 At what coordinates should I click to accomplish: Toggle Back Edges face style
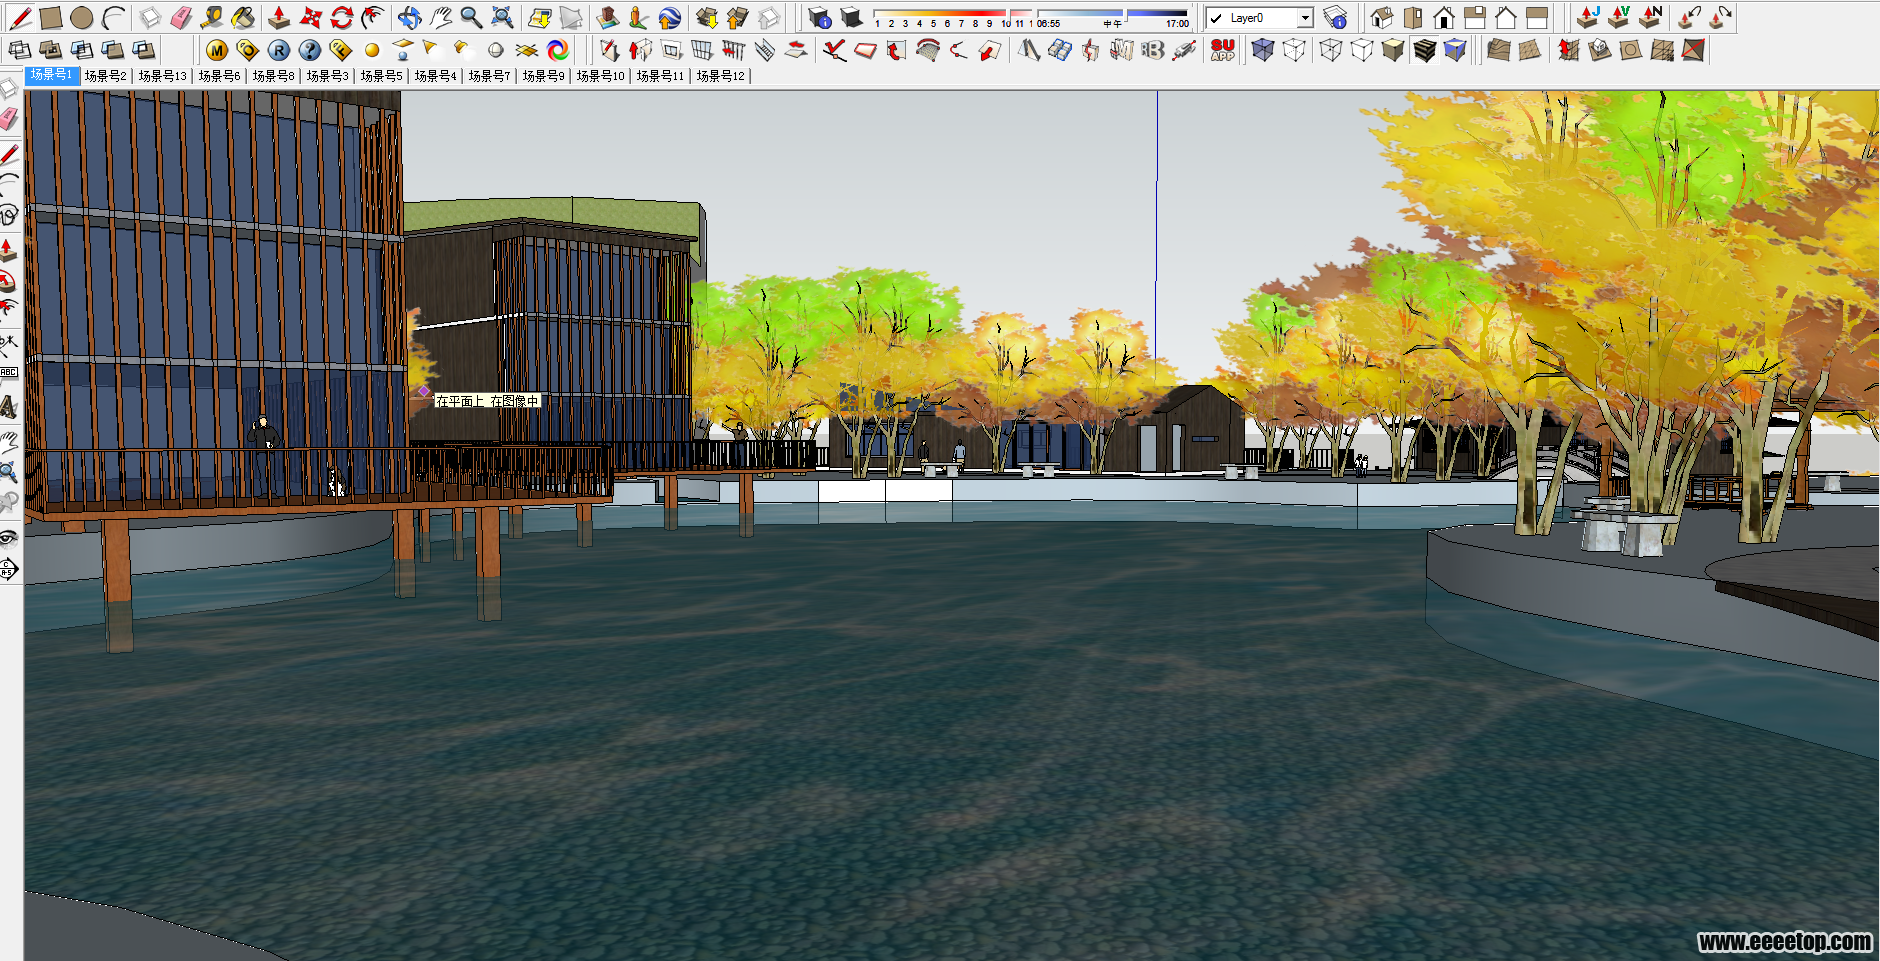coord(1294,50)
